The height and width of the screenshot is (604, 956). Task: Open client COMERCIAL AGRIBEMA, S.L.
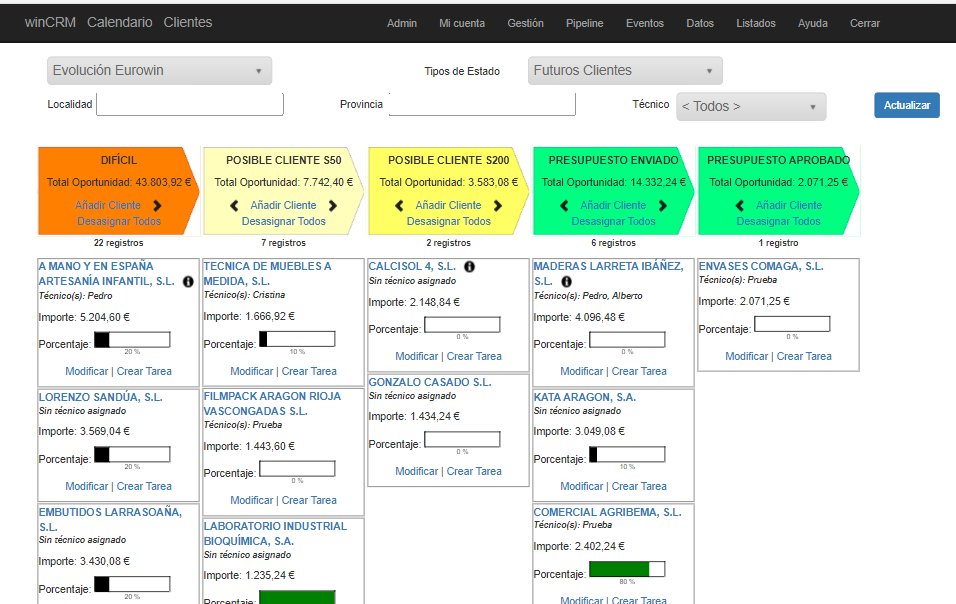[x=607, y=512]
